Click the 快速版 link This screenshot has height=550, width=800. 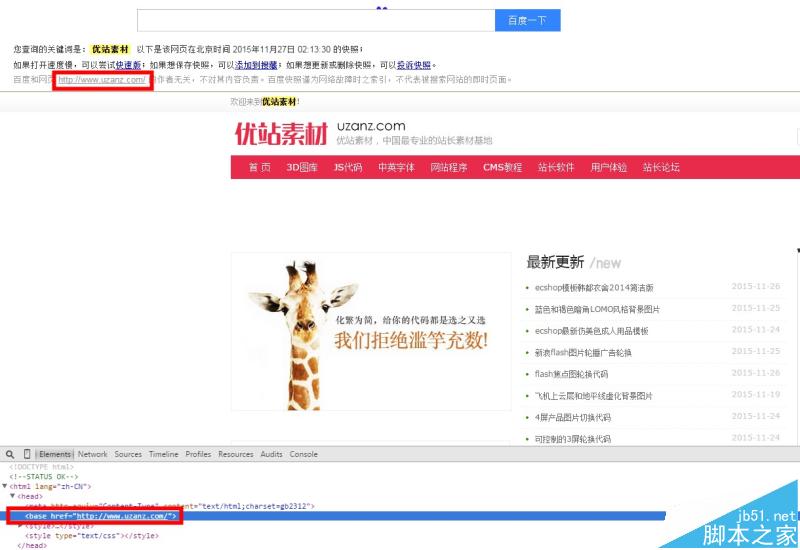click(128, 64)
